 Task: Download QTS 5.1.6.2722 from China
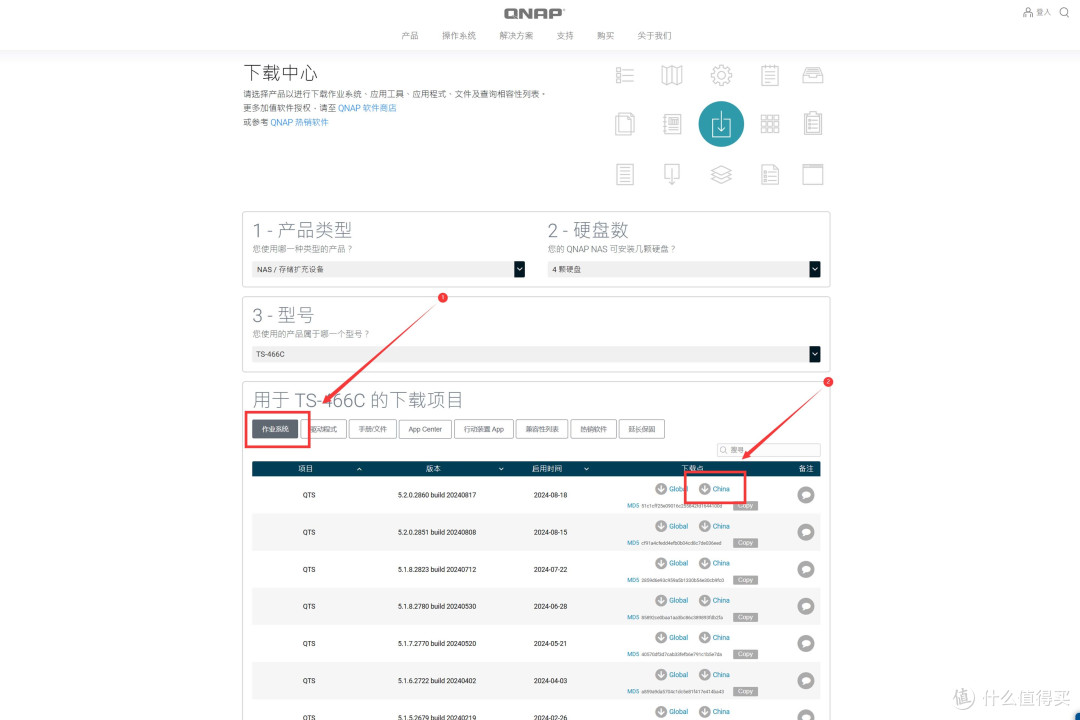[x=714, y=675]
